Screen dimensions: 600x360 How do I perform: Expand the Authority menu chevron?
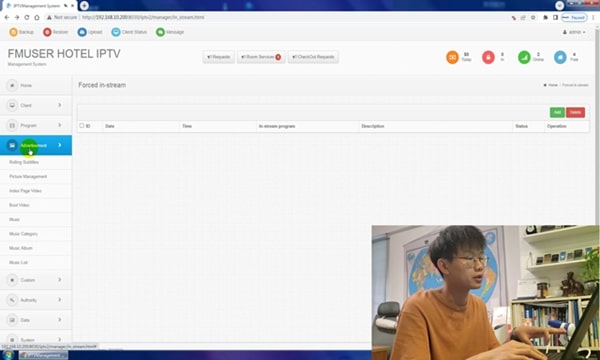coord(60,300)
